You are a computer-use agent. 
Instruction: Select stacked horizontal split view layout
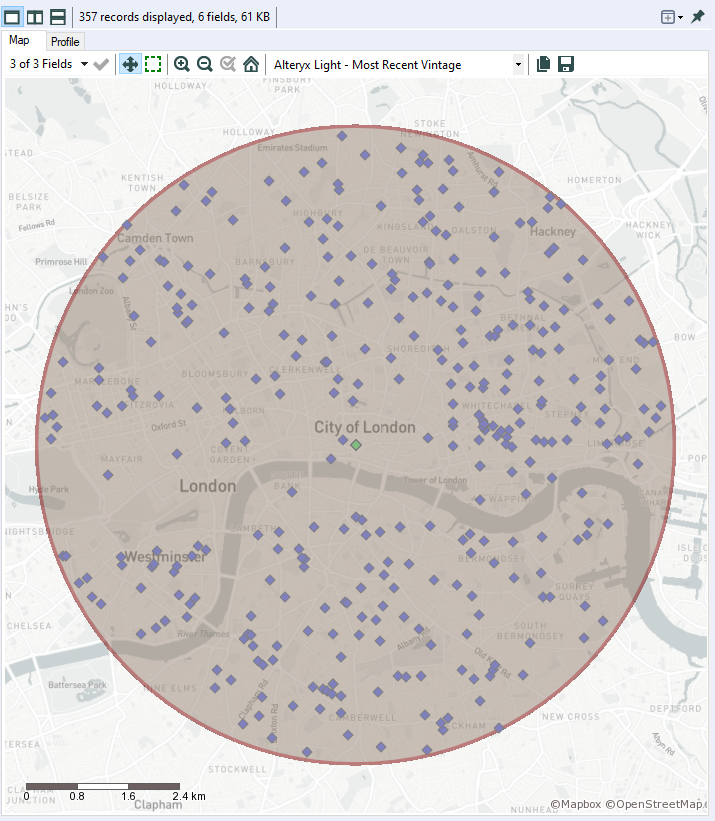(58, 17)
